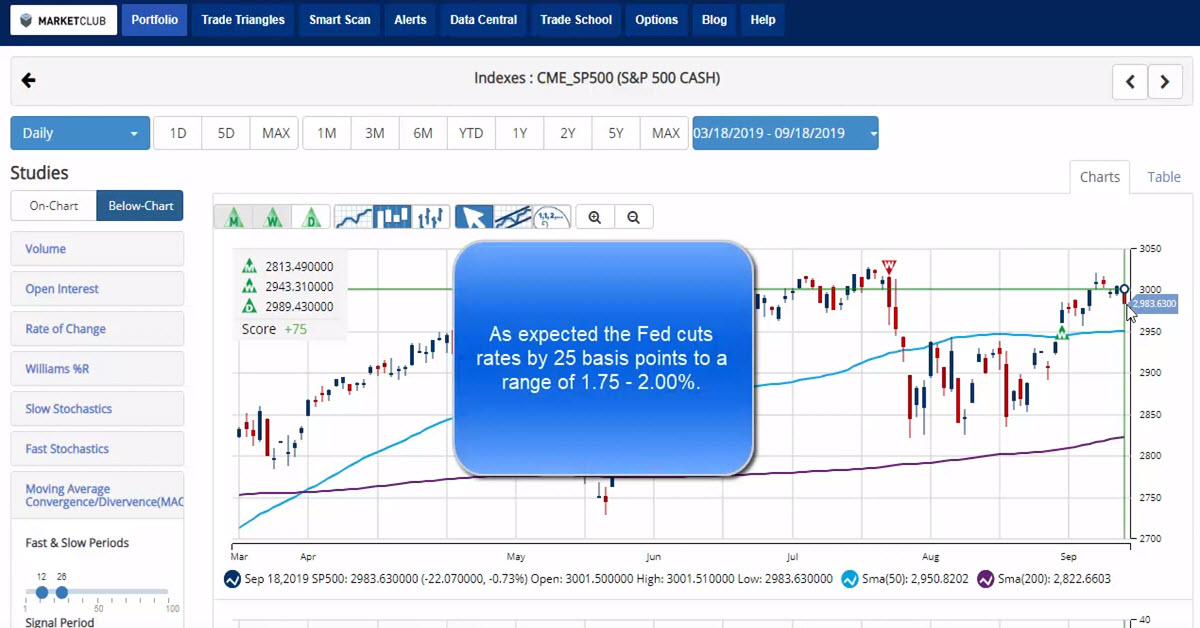Go back using the left arrow
1200x628 pixels.
(x=29, y=81)
